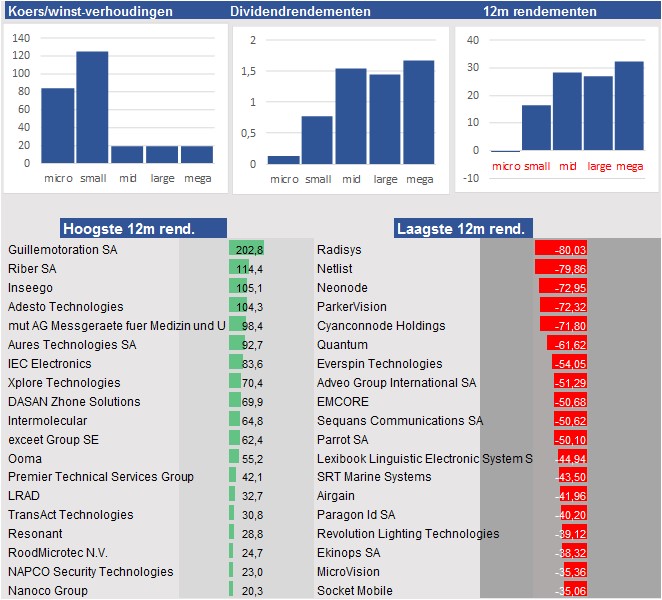Select the Inseego cell
662x600 pixels.
pyautogui.click(x=30, y=288)
